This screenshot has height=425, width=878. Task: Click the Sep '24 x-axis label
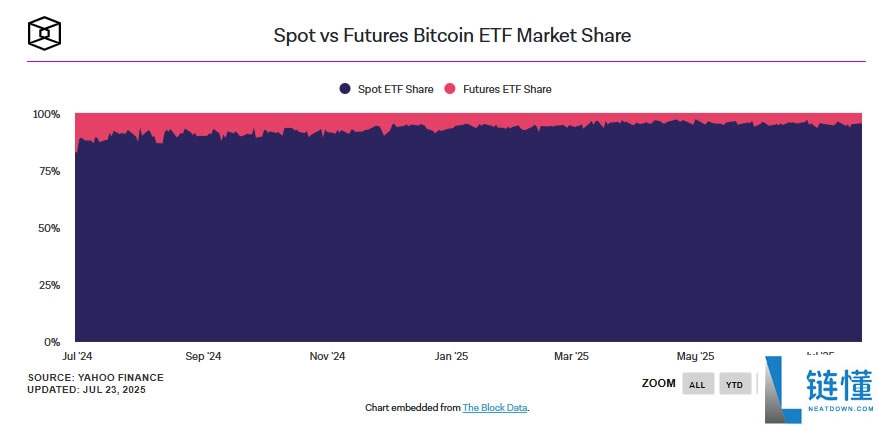click(203, 356)
